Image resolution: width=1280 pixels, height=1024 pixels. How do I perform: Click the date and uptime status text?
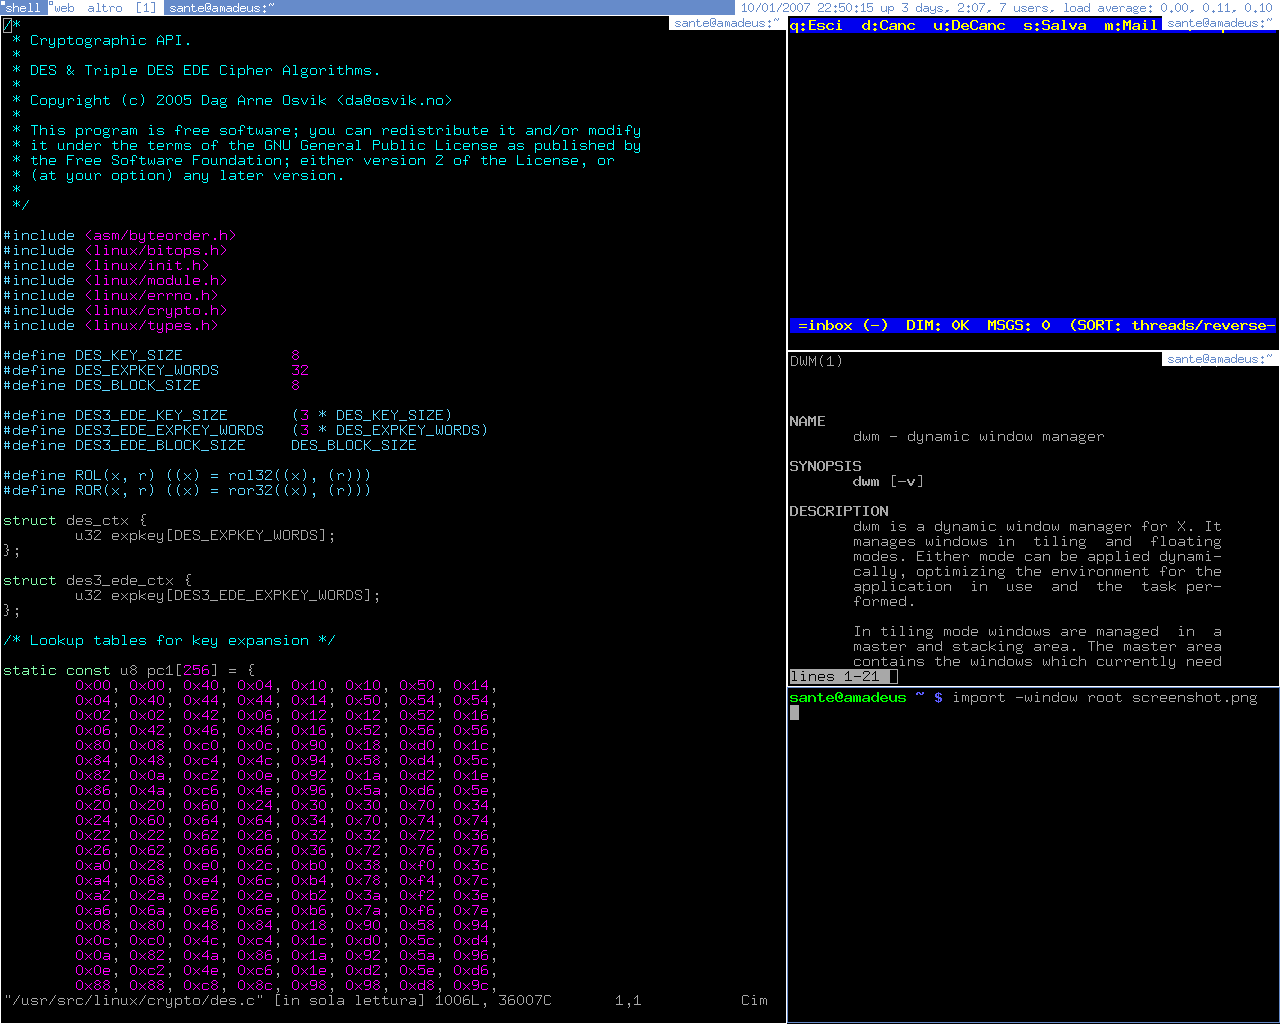1007,7
